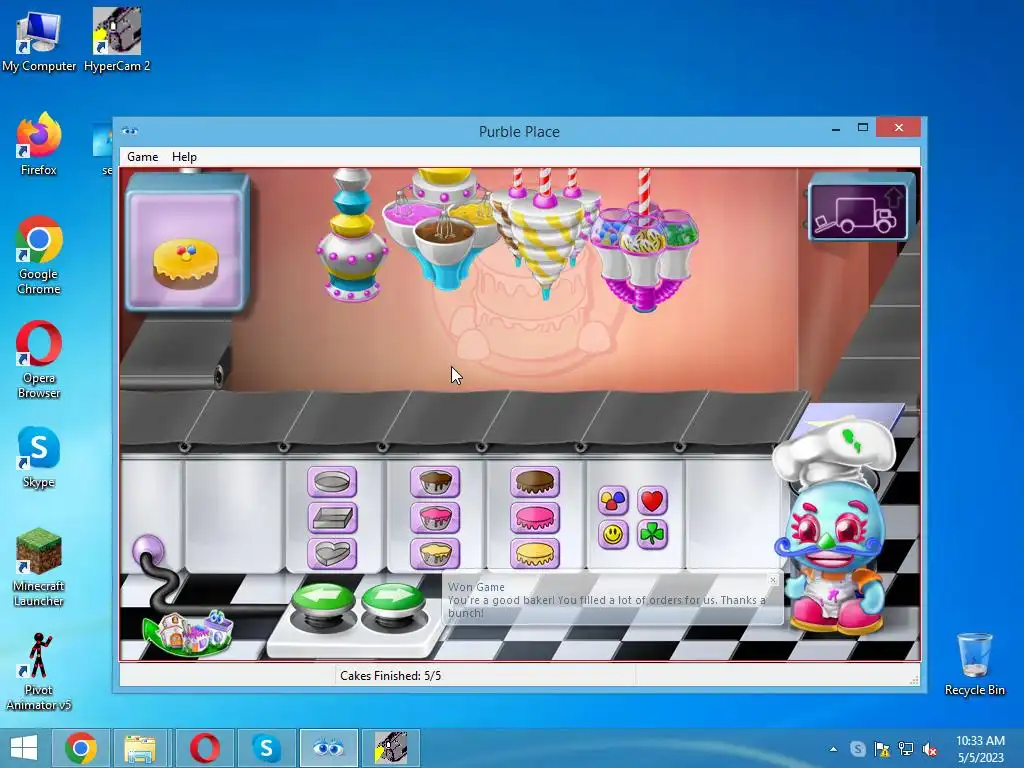Pick the yellow icing button
This screenshot has width=1024, height=768.
(x=535, y=553)
